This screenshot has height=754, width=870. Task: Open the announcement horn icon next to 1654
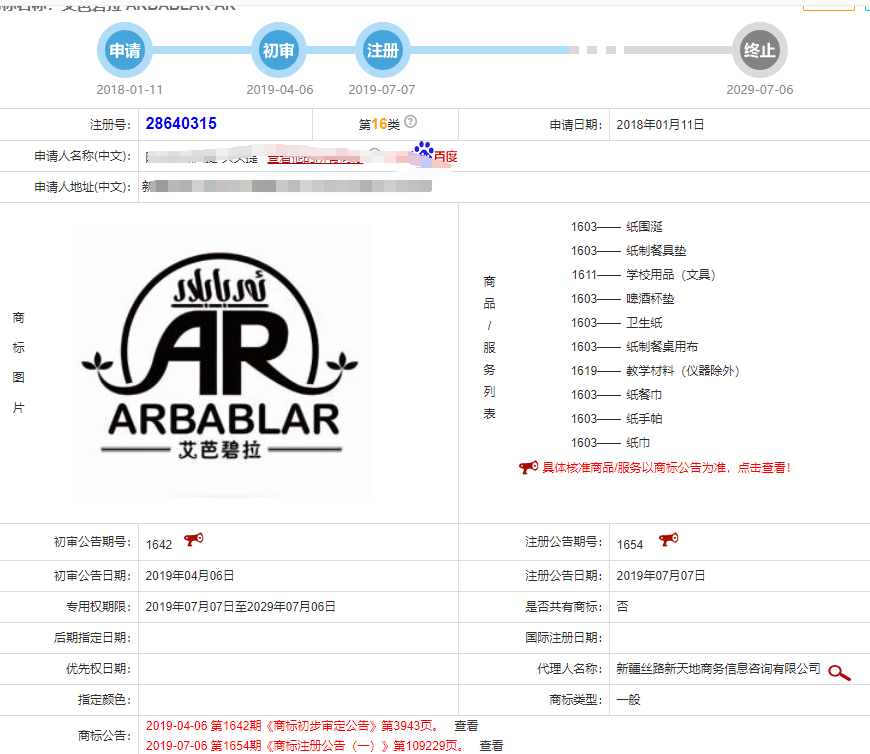669,539
